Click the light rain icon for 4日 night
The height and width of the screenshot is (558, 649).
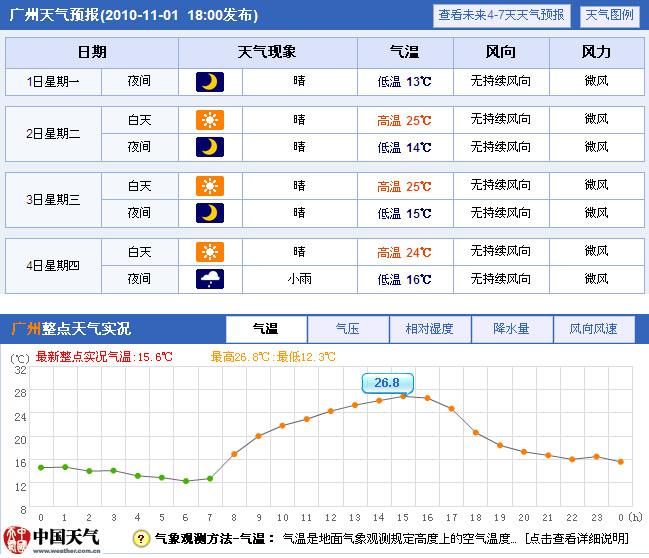(x=210, y=279)
